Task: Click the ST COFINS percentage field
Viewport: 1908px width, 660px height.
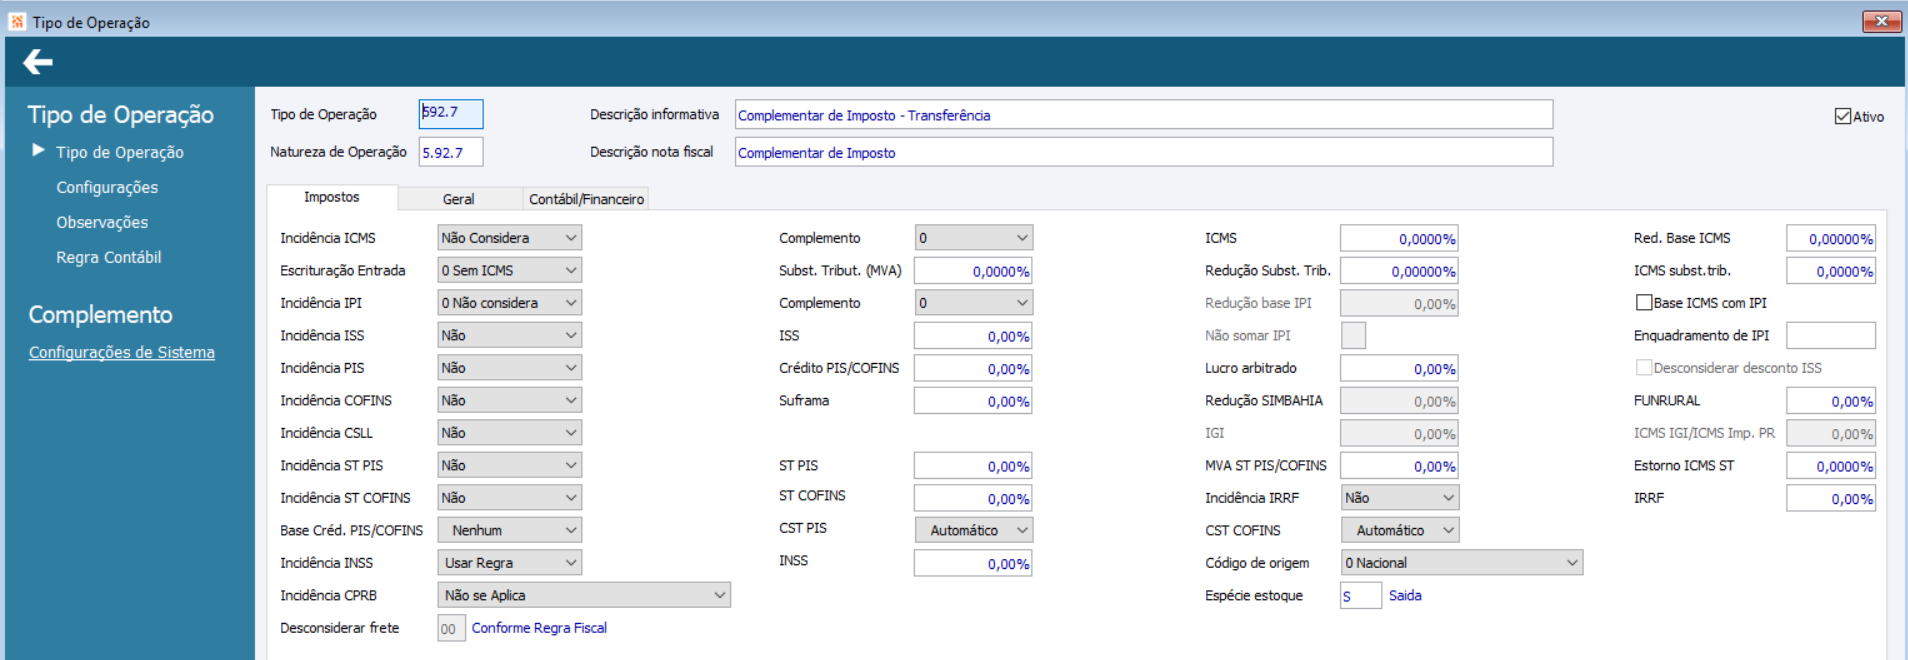Action: tap(973, 498)
